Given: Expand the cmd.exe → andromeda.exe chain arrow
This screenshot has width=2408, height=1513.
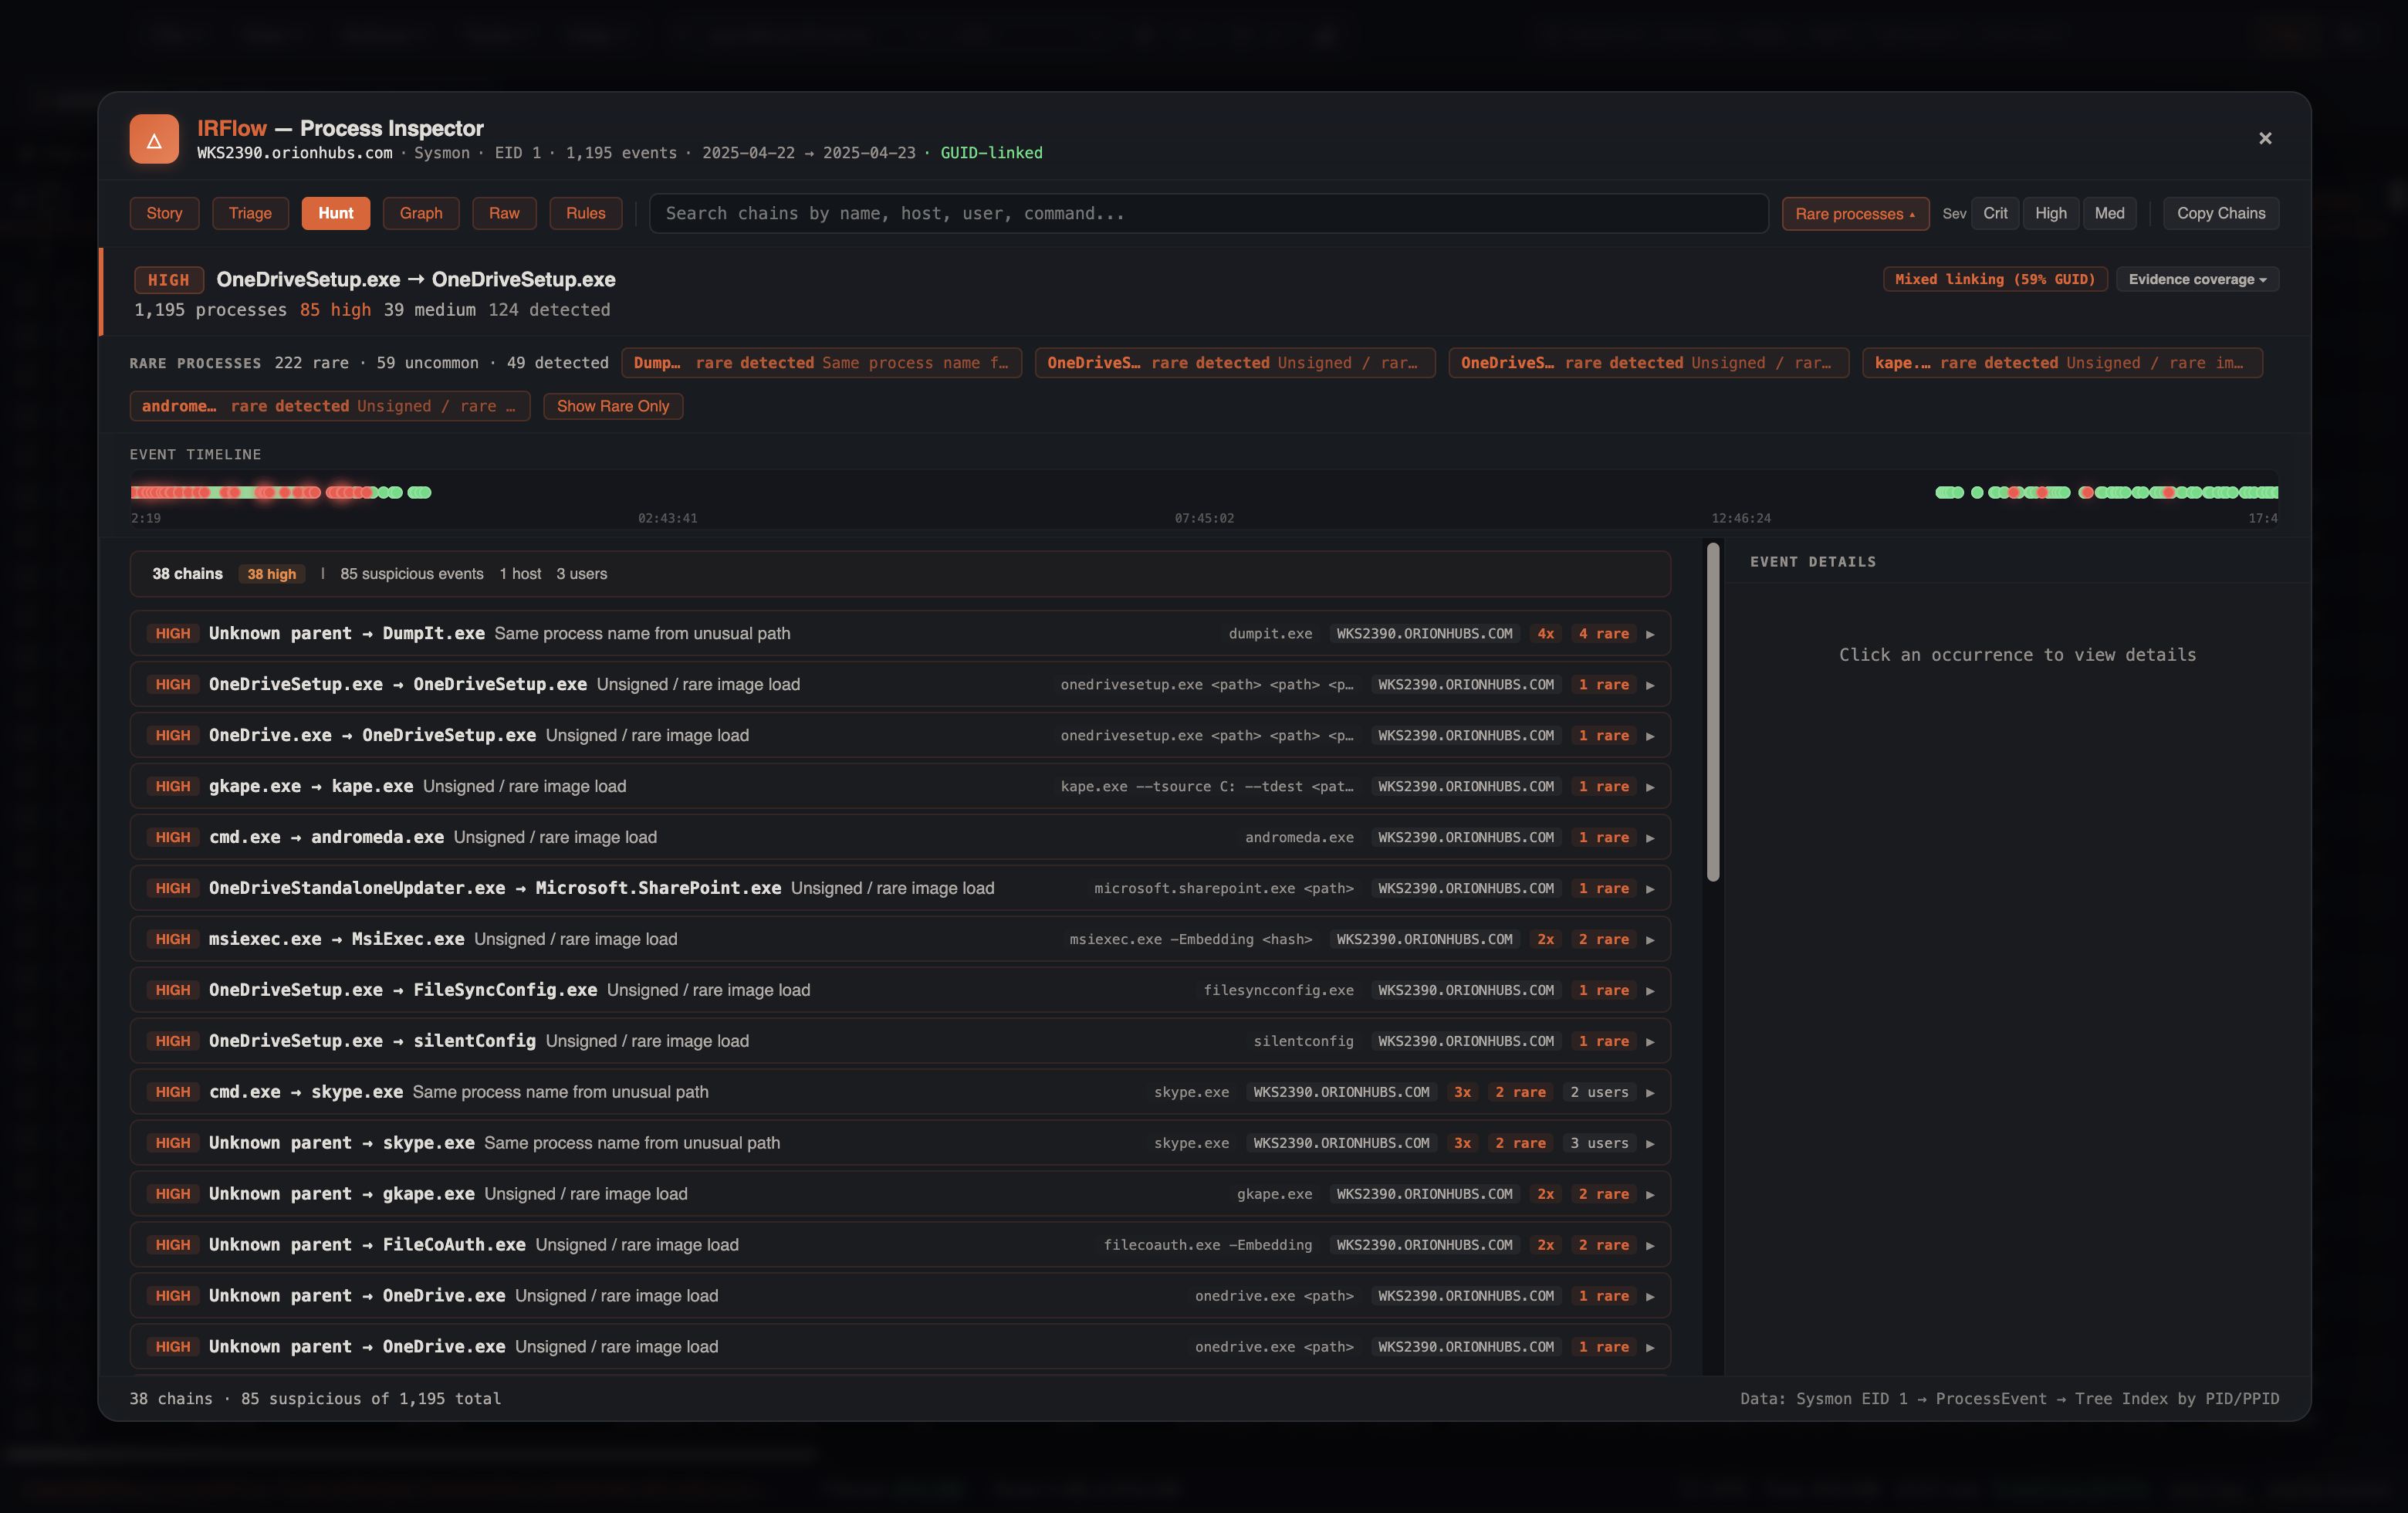Looking at the screenshot, I should pos(1650,838).
